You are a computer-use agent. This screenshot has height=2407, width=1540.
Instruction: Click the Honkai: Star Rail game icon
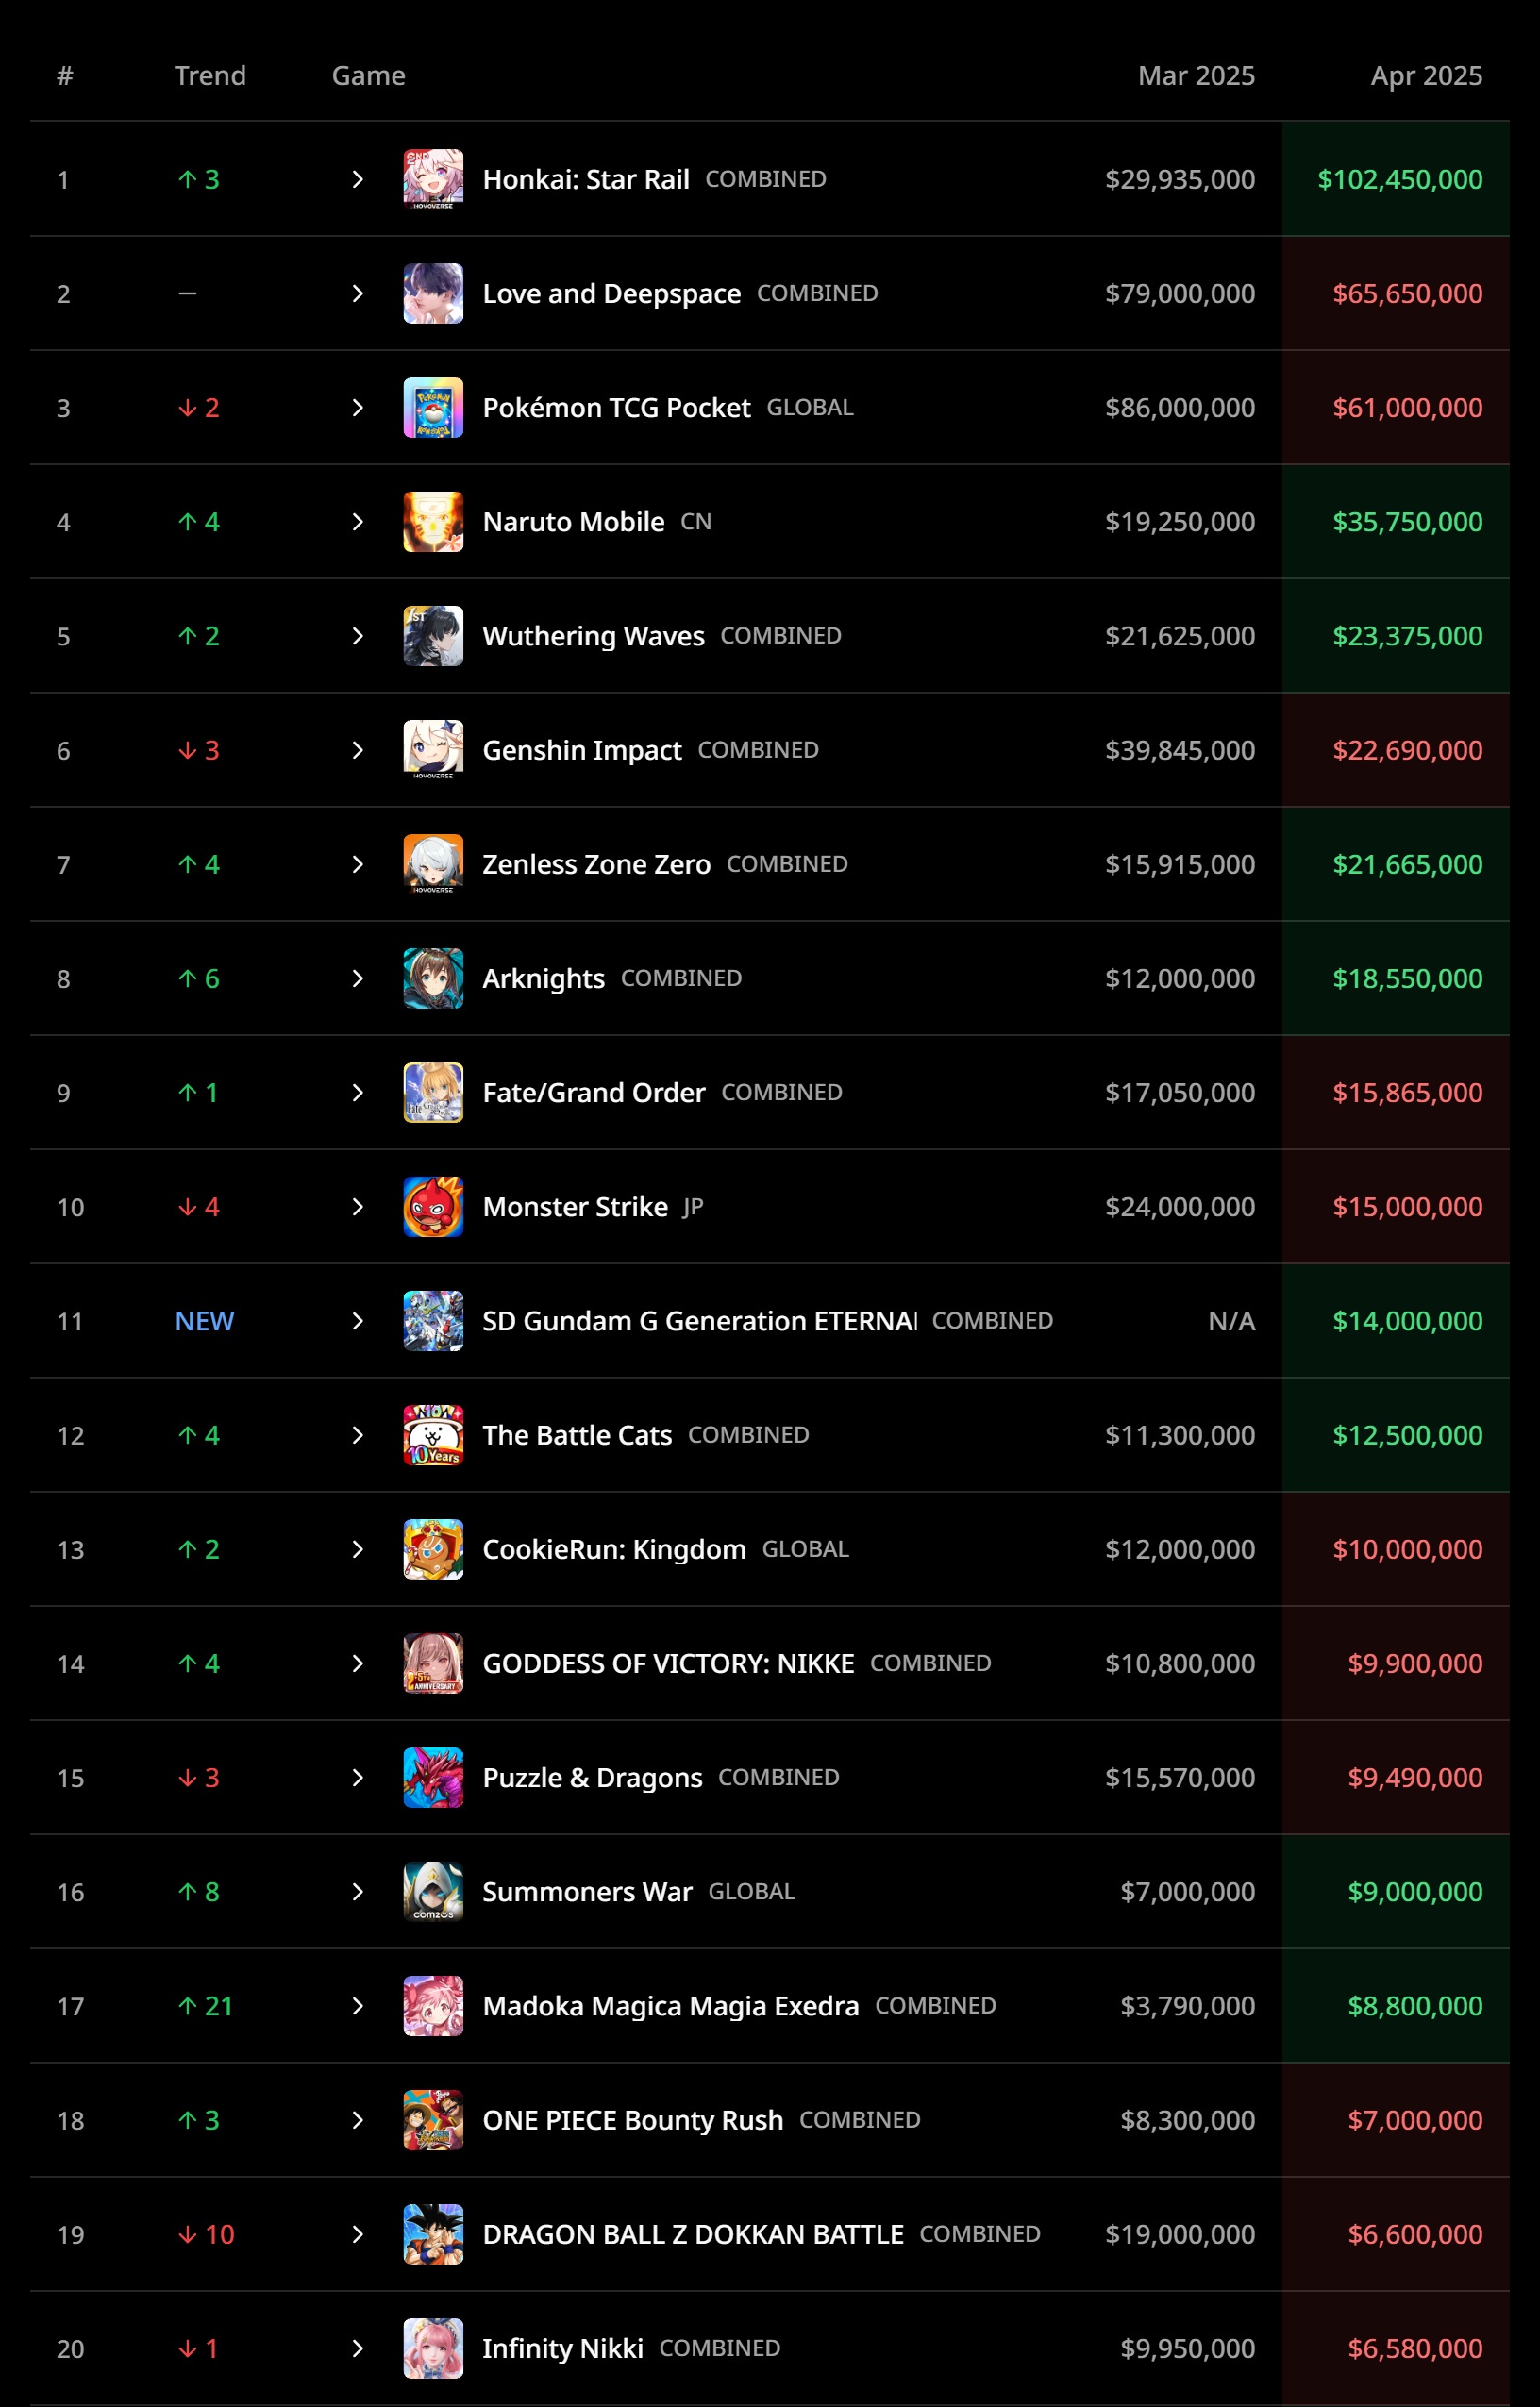(433, 179)
